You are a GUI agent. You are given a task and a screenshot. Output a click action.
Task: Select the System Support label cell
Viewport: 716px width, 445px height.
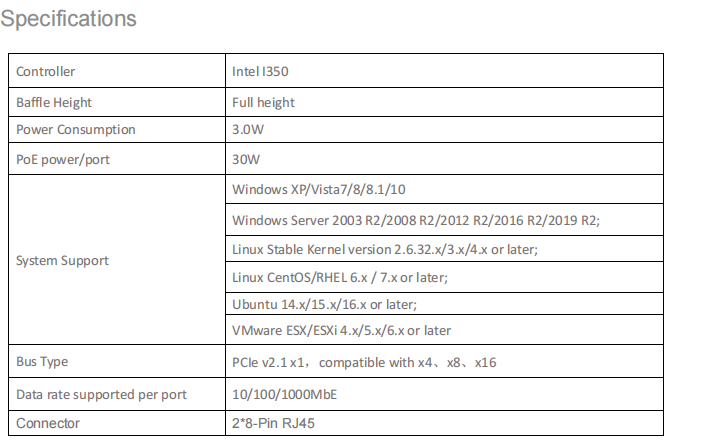(63, 261)
